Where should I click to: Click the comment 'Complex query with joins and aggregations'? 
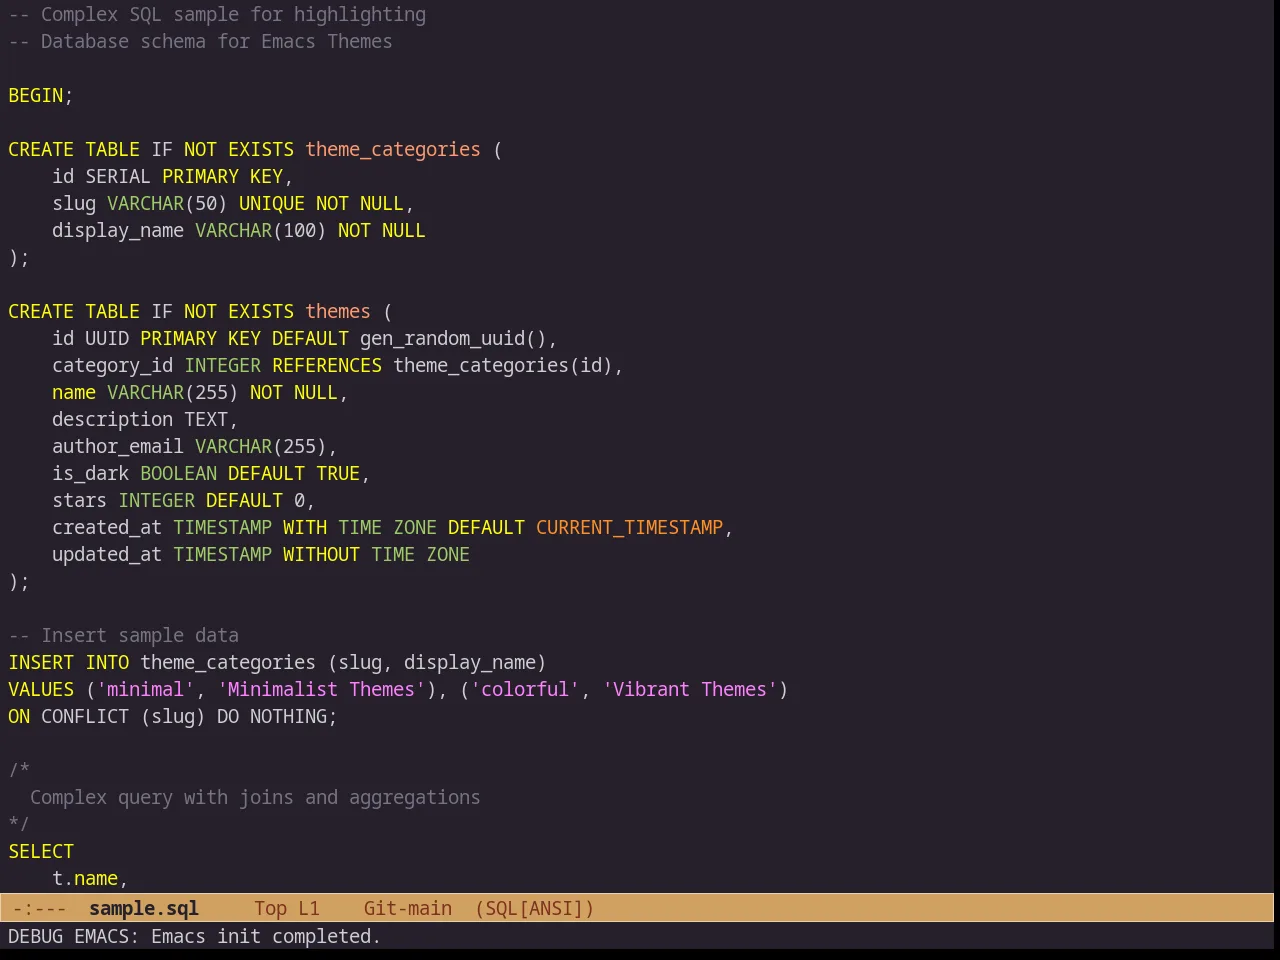click(x=255, y=797)
